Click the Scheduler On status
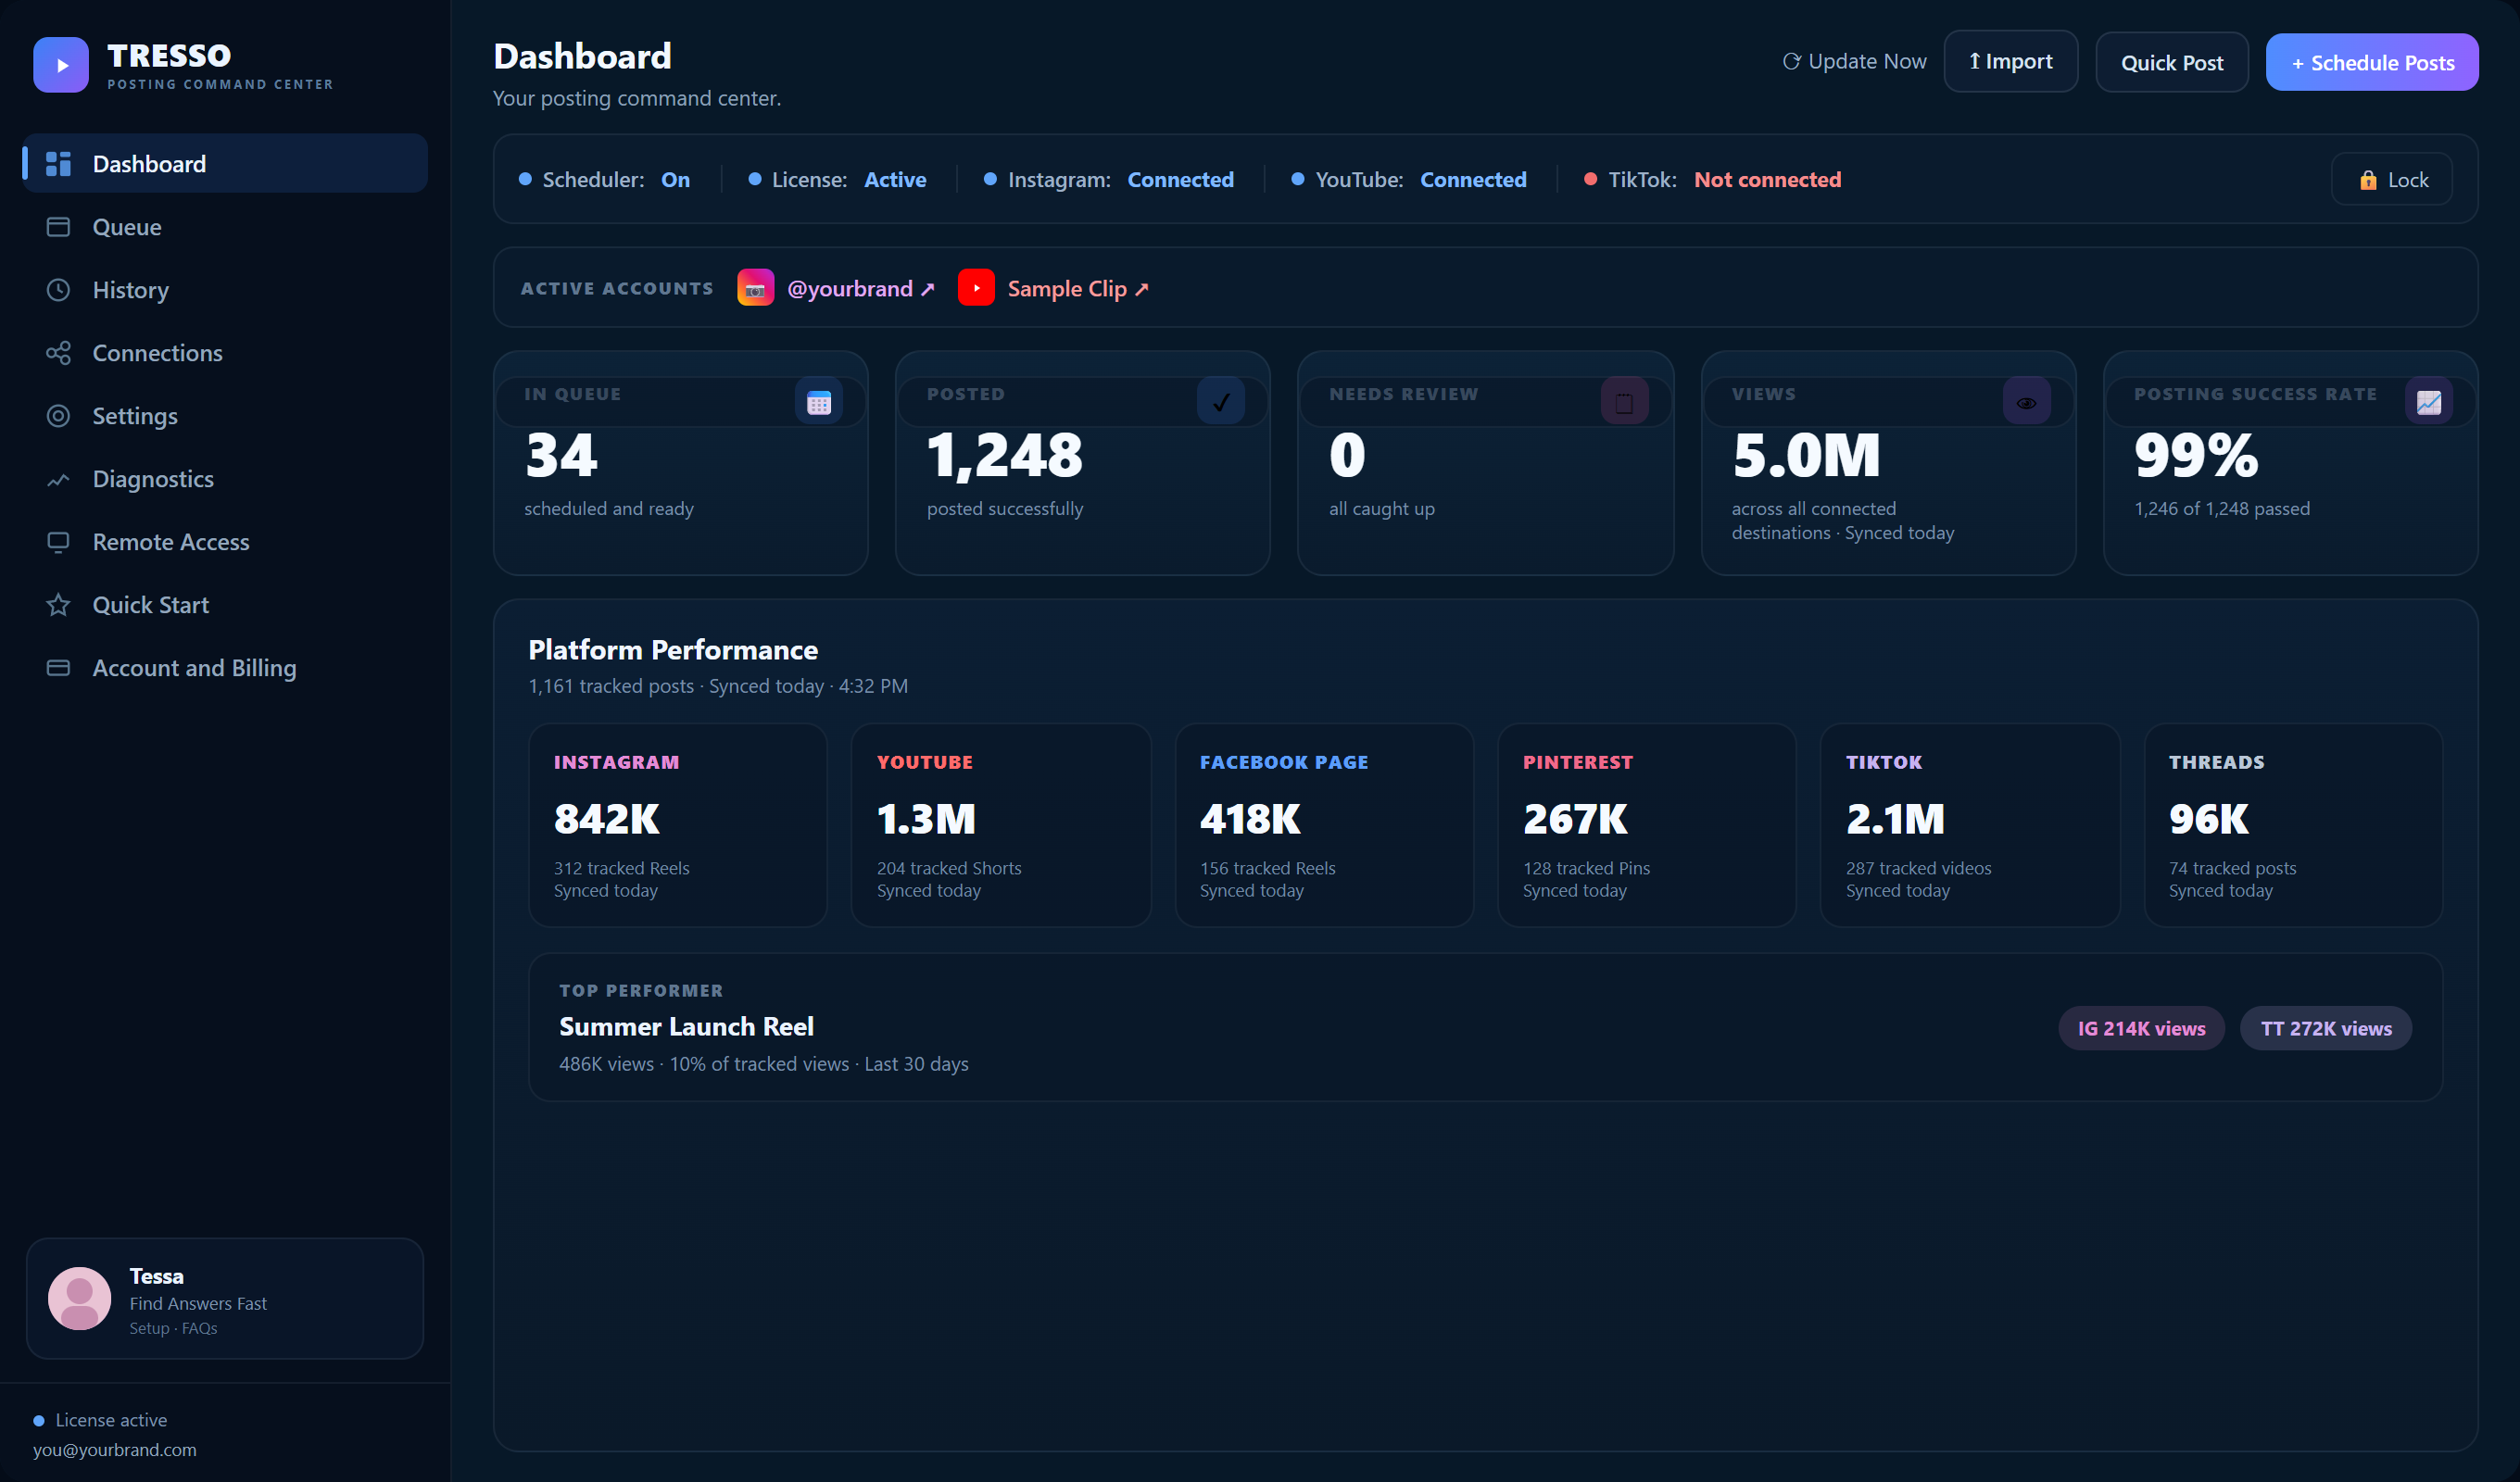The height and width of the screenshot is (1482, 2520). tap(605, 180)
